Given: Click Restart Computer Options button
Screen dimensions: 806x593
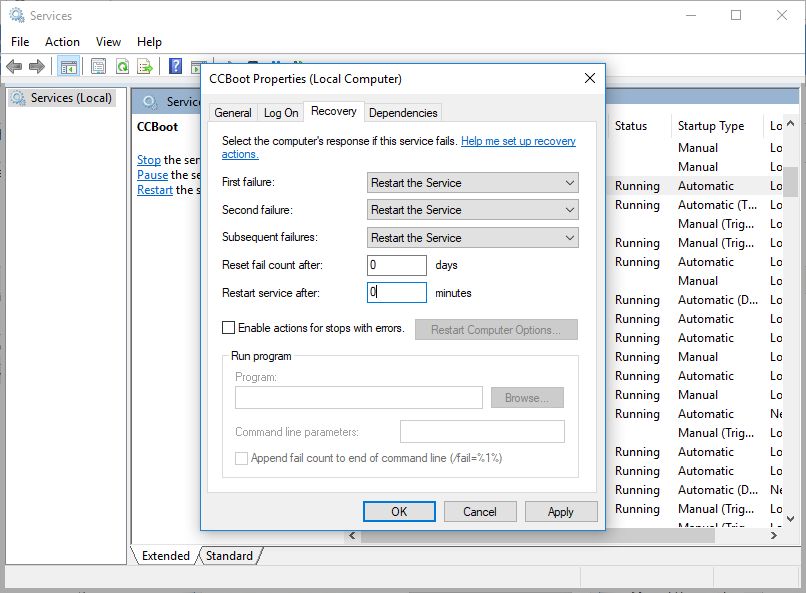Looking at the screenshot, I should click(496, 329).
